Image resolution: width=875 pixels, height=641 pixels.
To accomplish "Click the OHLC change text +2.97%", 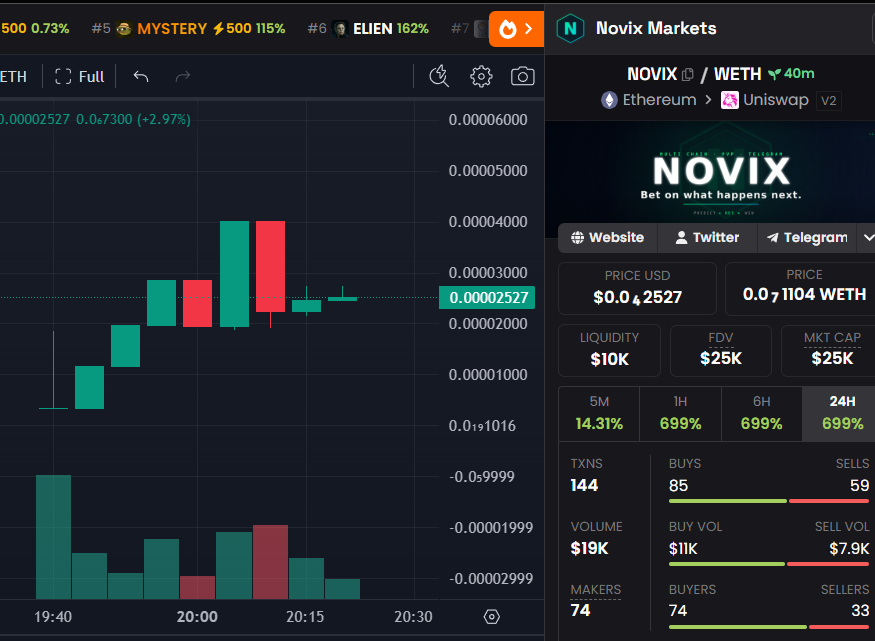I will [x=164, y=119].
